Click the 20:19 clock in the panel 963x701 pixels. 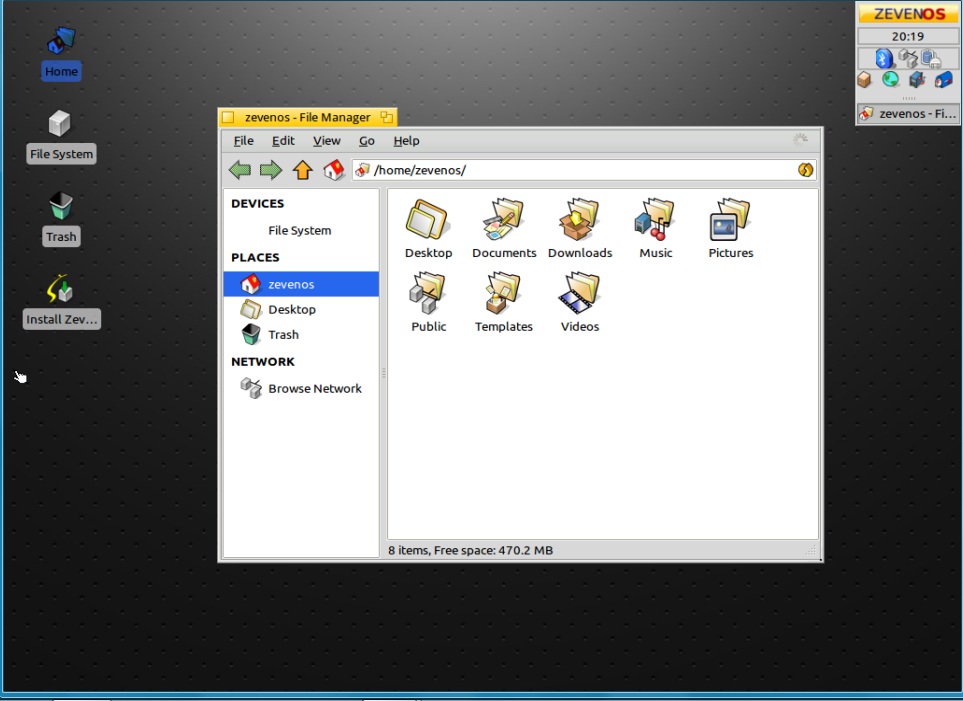[908, 36]
